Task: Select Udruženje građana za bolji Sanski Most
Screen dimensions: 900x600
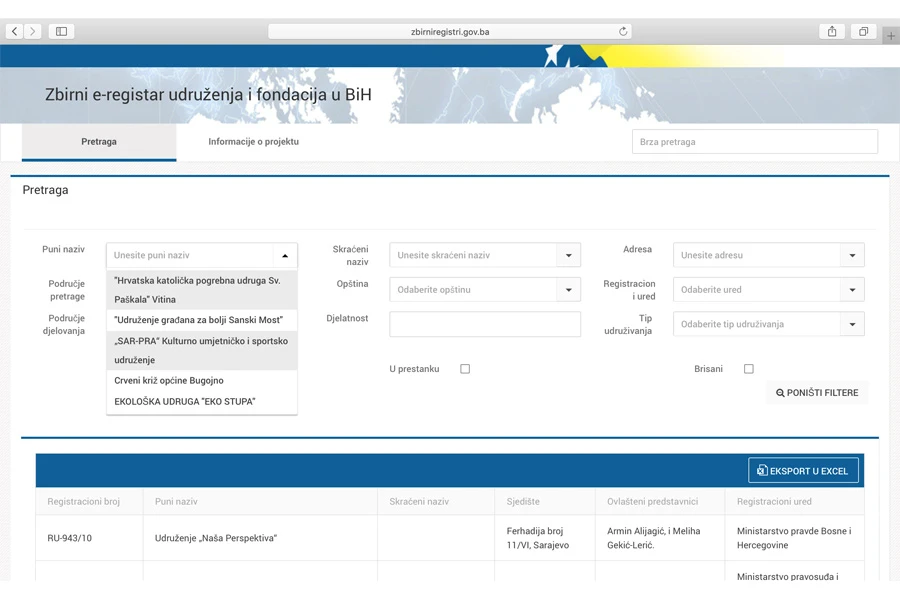Action: [x=202, y=320]
